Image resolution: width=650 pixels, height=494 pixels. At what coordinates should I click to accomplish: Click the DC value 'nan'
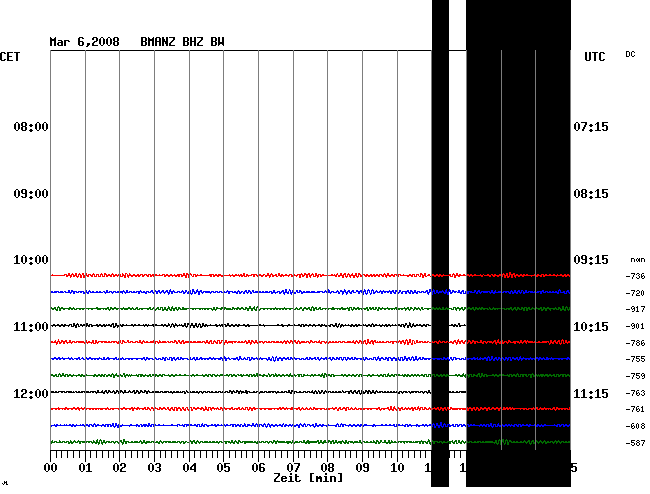(638, 260)
